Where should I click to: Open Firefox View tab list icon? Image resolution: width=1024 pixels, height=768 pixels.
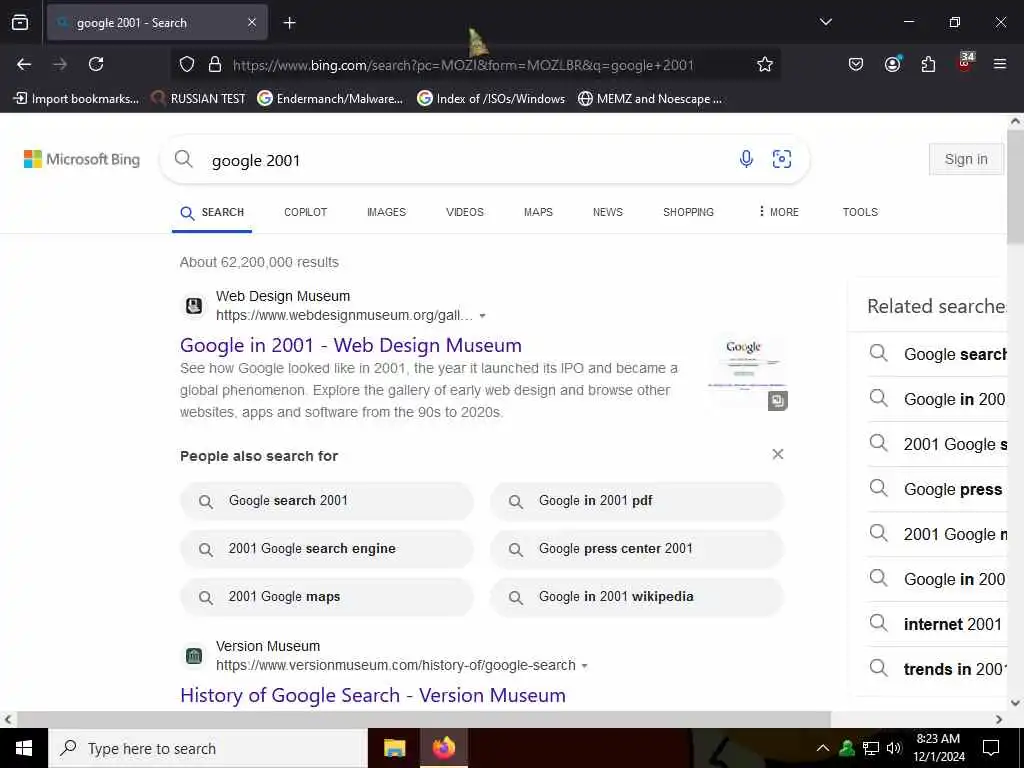click(20, 22)
